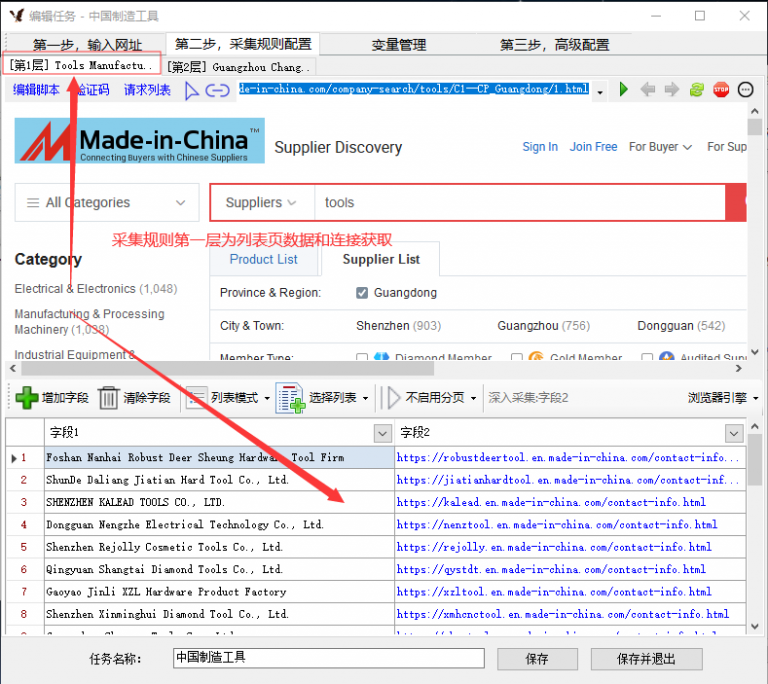
Task: Click the red STOP icon
Action: pos(721,90)
